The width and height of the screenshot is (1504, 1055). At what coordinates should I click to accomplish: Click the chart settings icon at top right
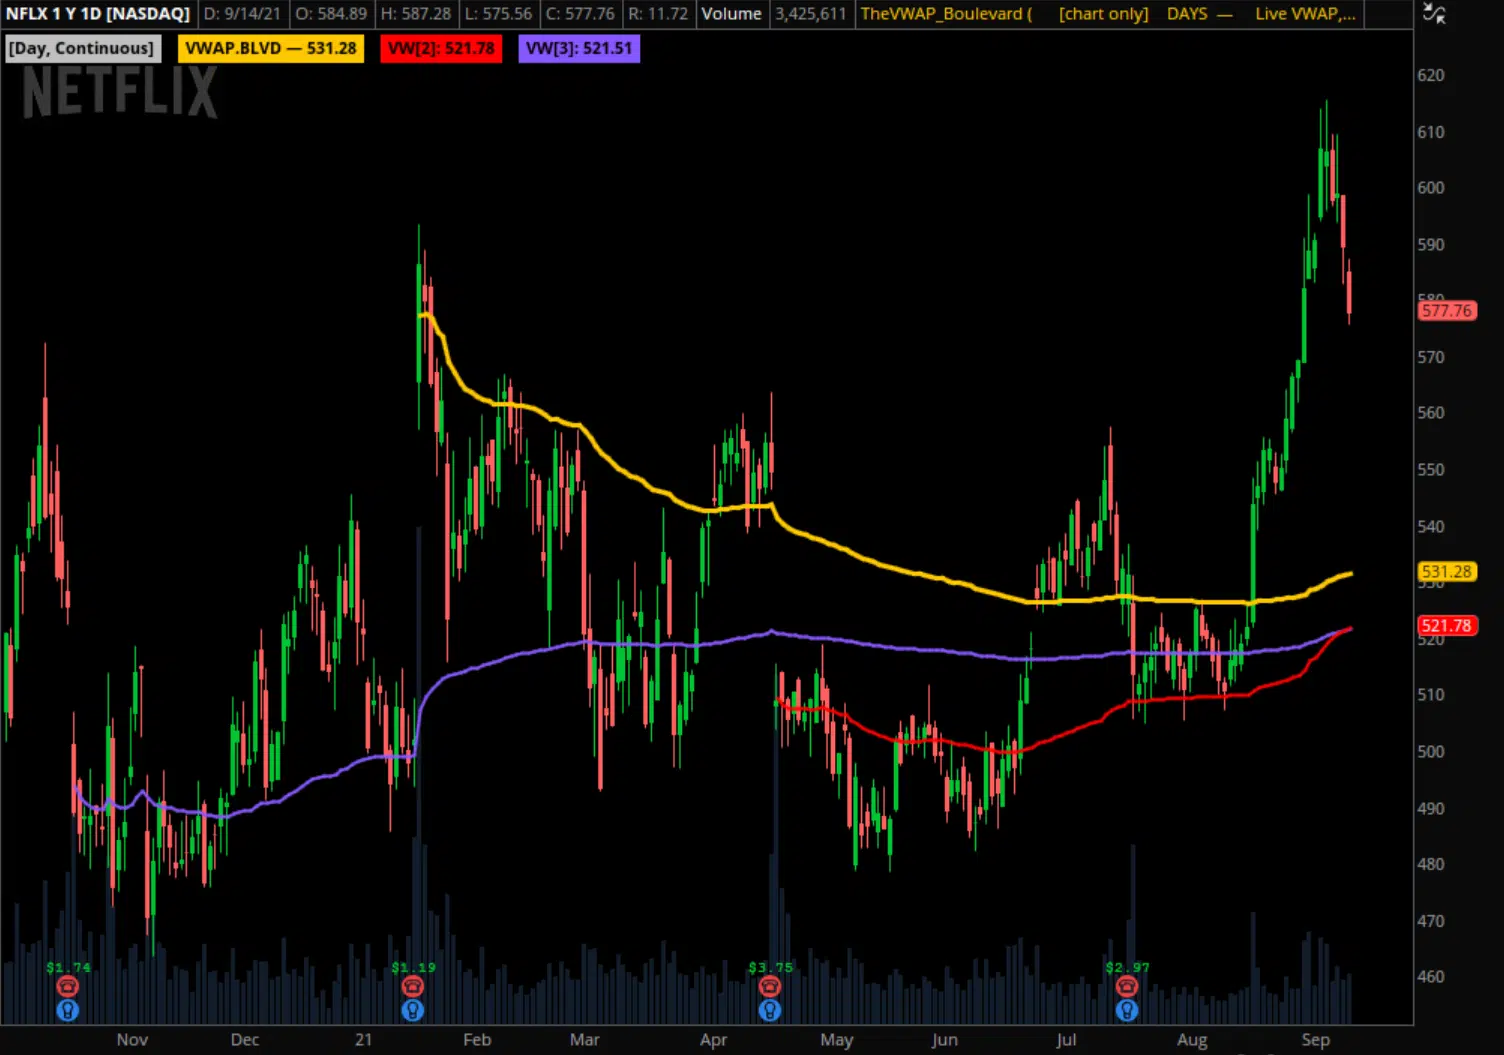[1434, 13]
